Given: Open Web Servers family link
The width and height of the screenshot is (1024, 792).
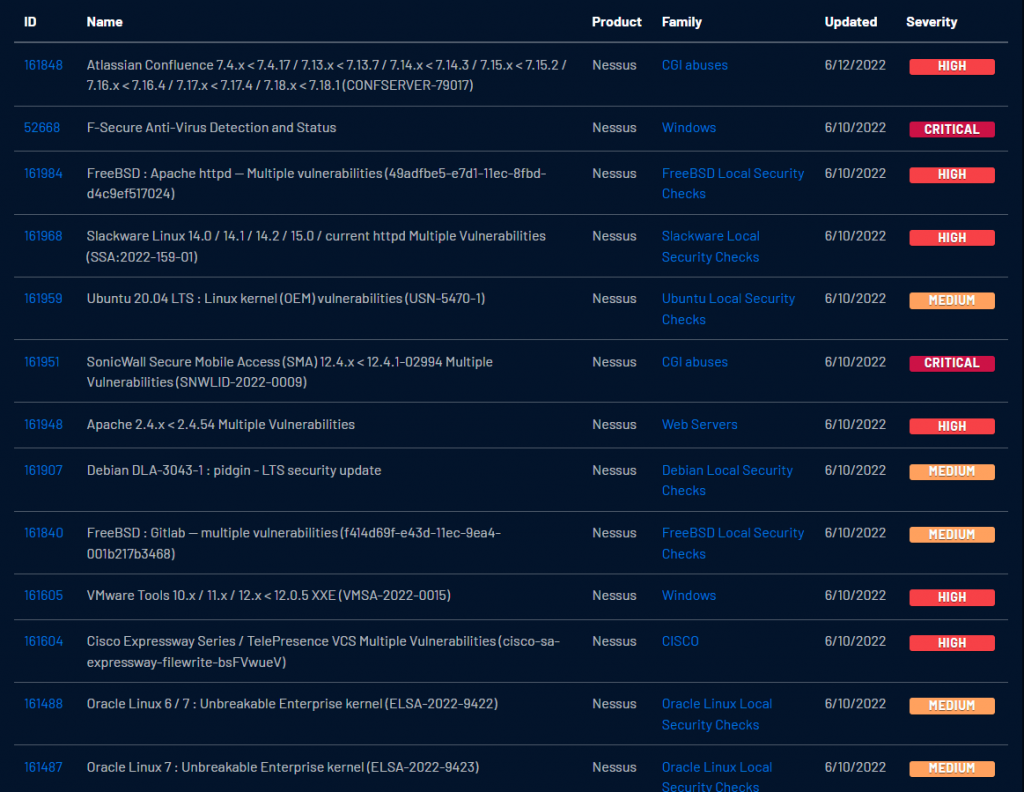Looking at the screenshot, I should pyautogui.click(x=699, y=424).
